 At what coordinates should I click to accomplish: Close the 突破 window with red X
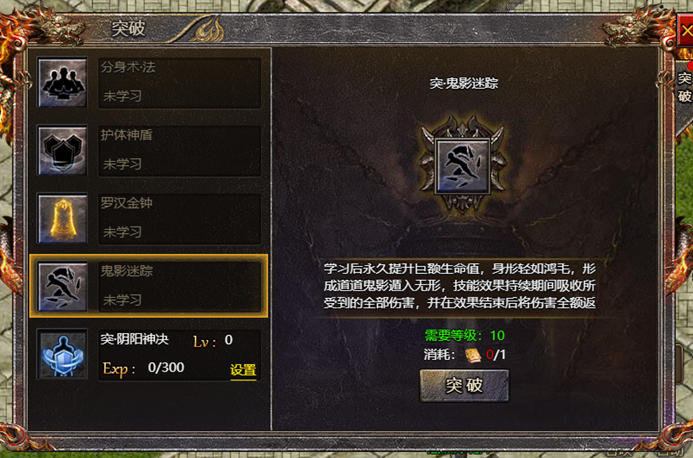[x=685, y=30]
